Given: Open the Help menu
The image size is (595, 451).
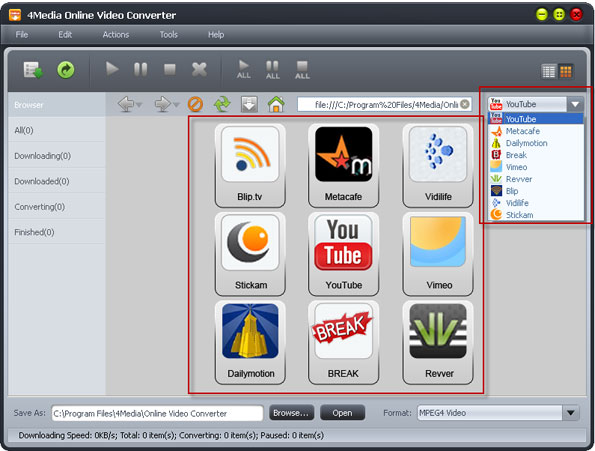Looking at the screenshot, I should (x=216, y=35).
